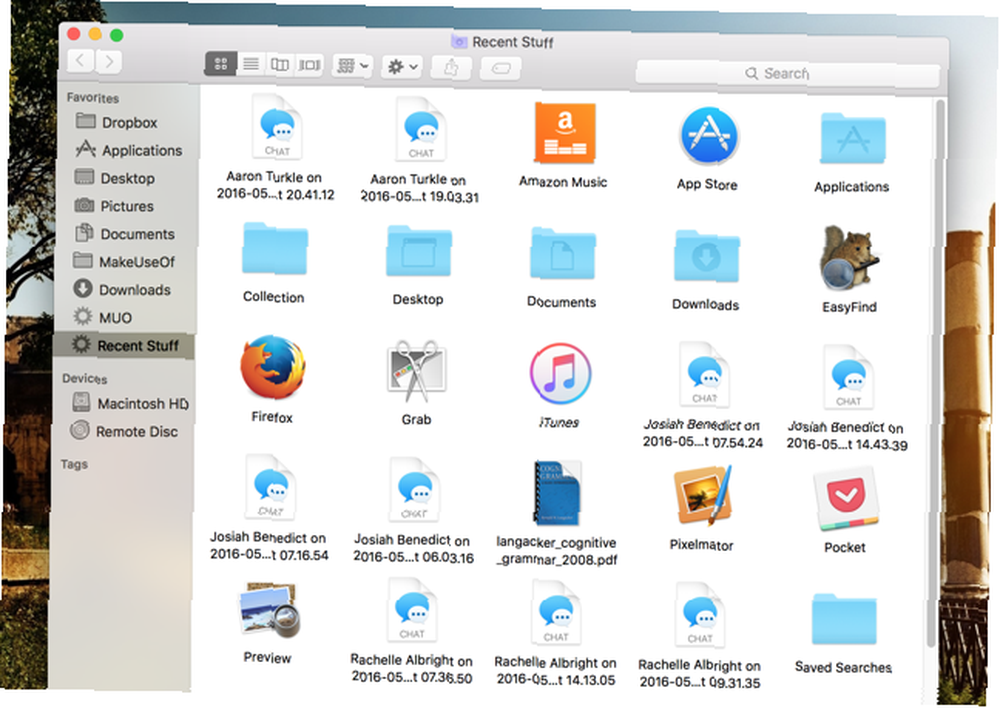Image resolution: width=1000 pixels, height=708 pixels.
Task: Open Josiah Benedict chat from 07.16.54
Action: coord(271,487)
